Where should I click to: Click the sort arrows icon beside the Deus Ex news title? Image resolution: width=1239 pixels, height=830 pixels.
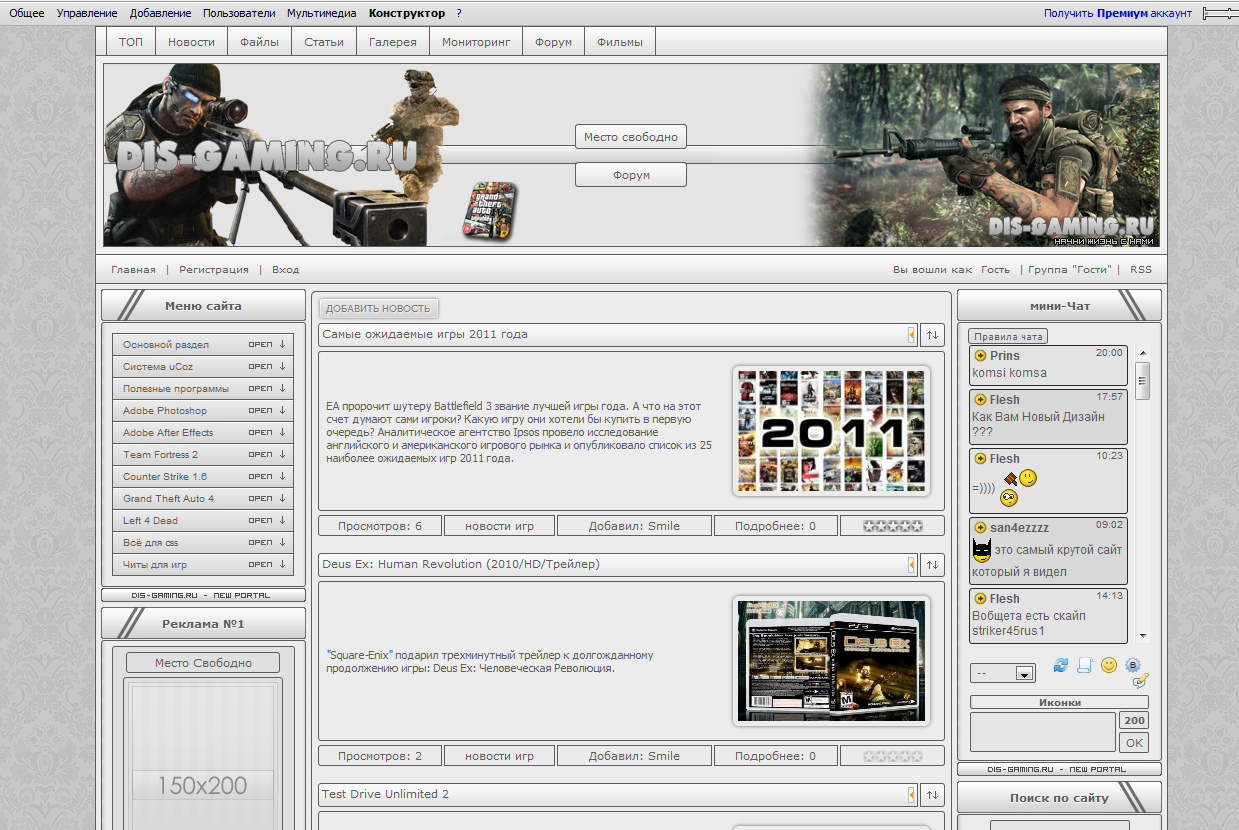point(932,565)
